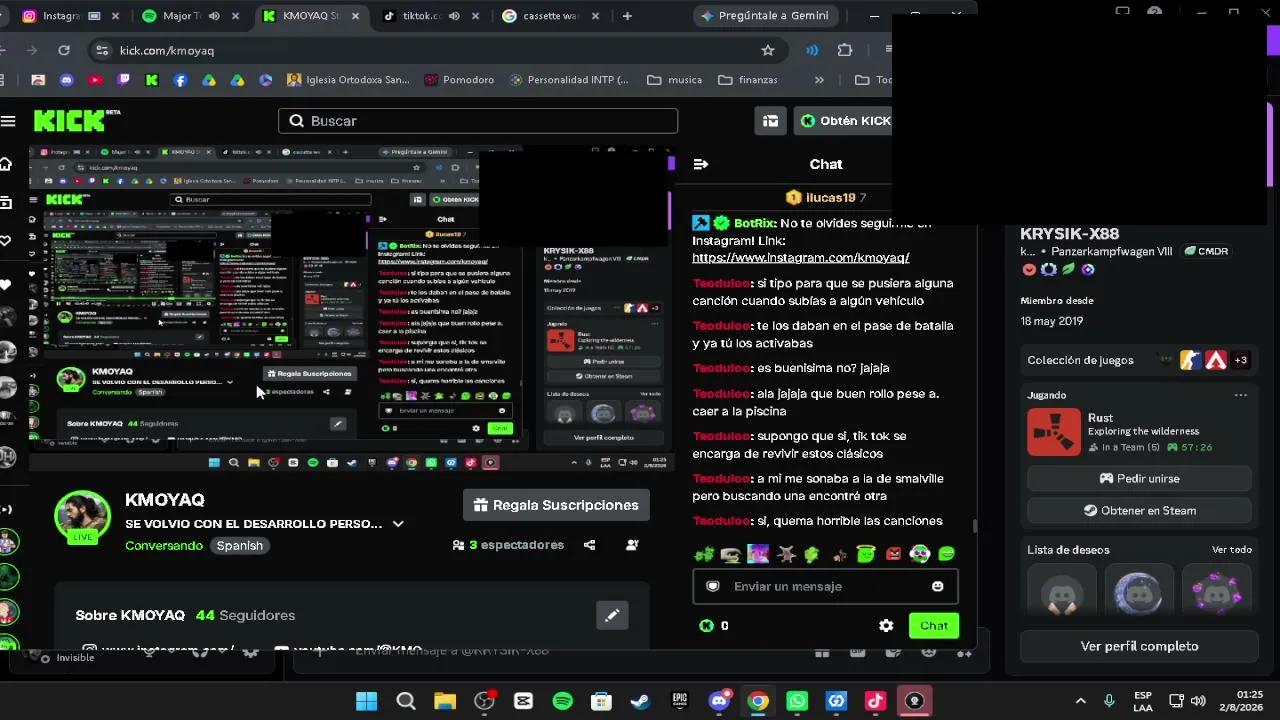Click Ver todo in Lista de deseos

1232,550
